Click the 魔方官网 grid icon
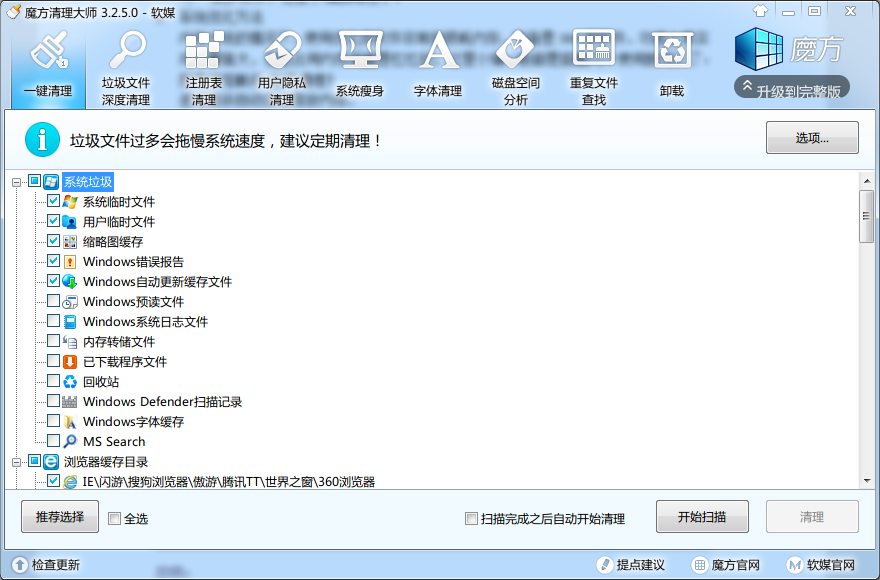The image size is (880, 580). coord(699,565)
